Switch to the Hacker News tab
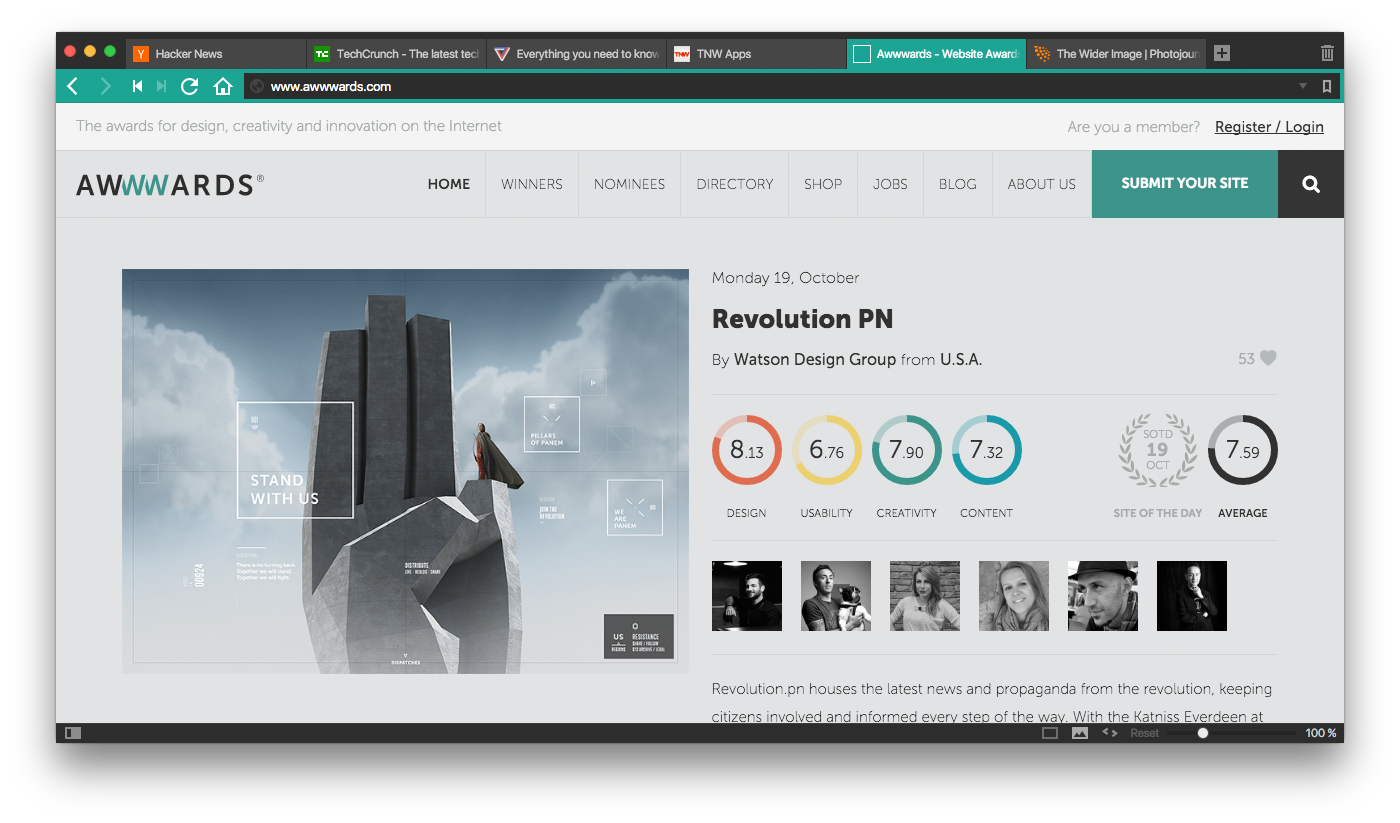The image size is (1400, 823). tap(216, 54)
